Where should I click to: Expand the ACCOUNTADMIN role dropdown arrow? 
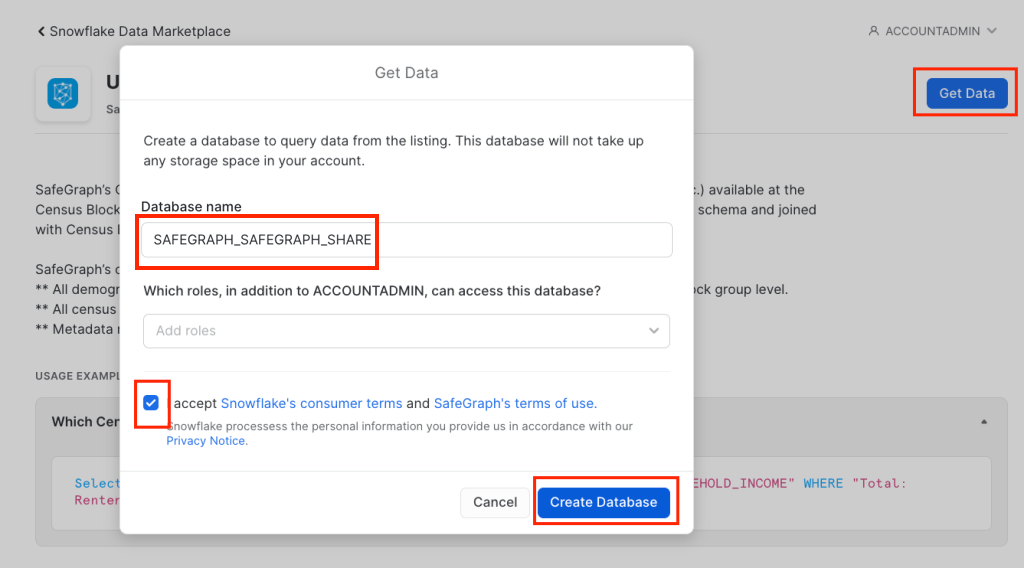click(991, 32)
